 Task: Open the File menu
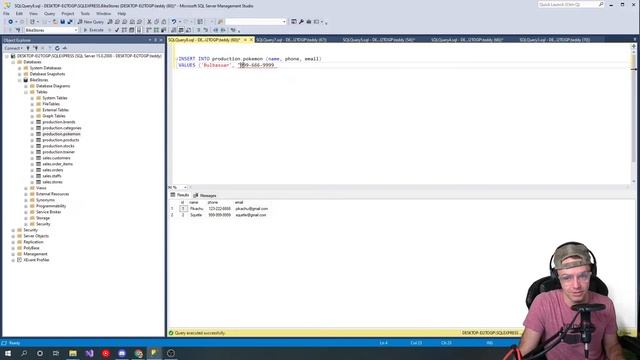tap(6, 13)
